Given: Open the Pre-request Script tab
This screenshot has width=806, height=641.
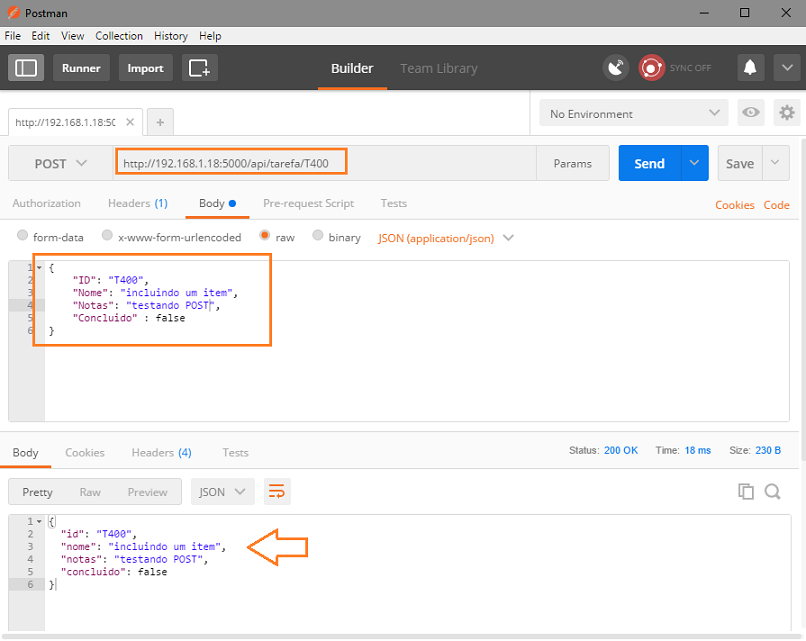Looking at the screenshot, I should [308, 203].
